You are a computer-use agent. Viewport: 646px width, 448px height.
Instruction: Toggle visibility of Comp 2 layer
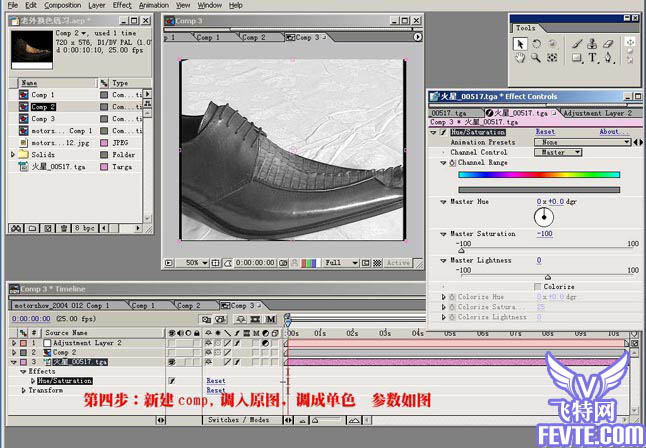[x=172, y=352]
